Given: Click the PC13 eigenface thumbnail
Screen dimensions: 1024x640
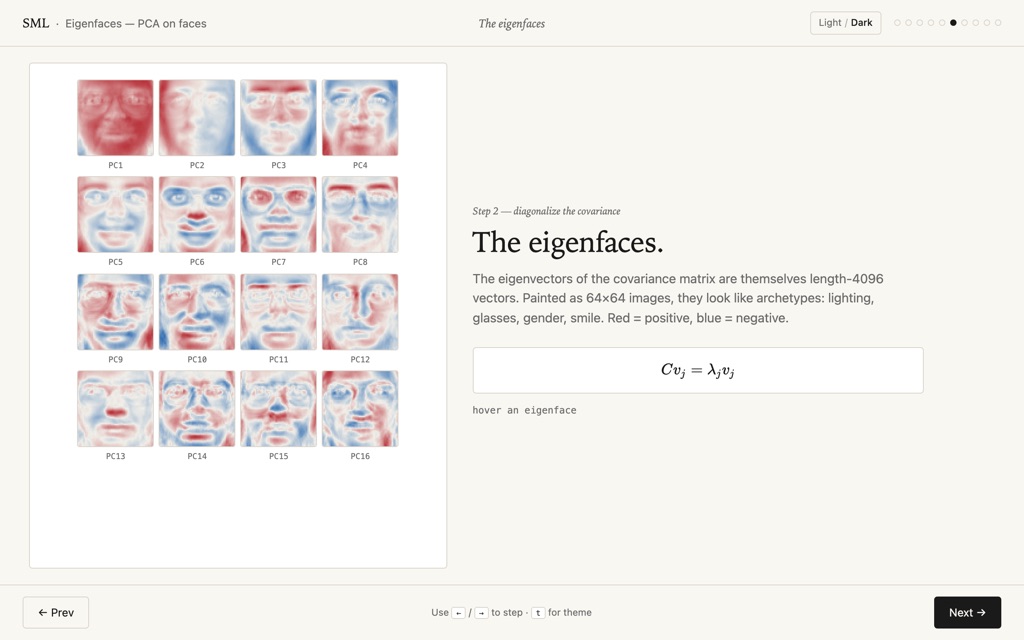Looking at the screenshot, I should point(116,409).
